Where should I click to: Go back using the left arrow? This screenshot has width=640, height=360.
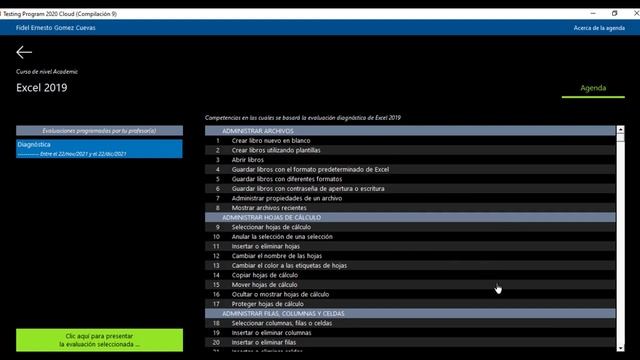pos(24,52)
